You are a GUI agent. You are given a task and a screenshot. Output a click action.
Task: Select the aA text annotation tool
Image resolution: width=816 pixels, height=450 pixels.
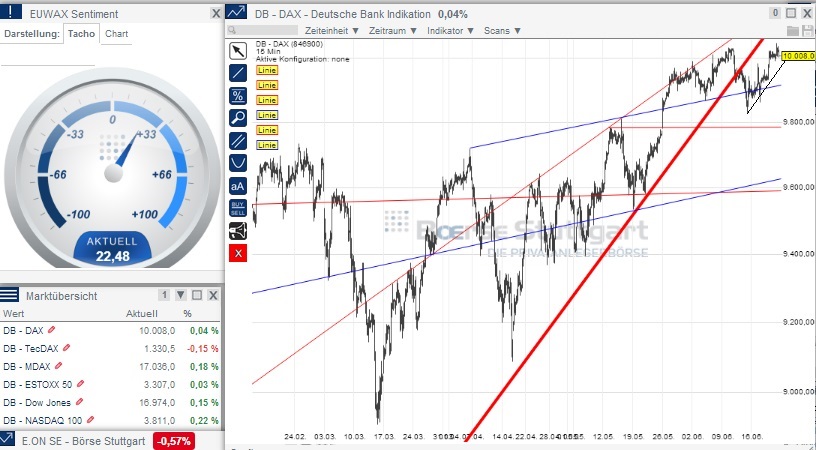click(x=238, y=186)
